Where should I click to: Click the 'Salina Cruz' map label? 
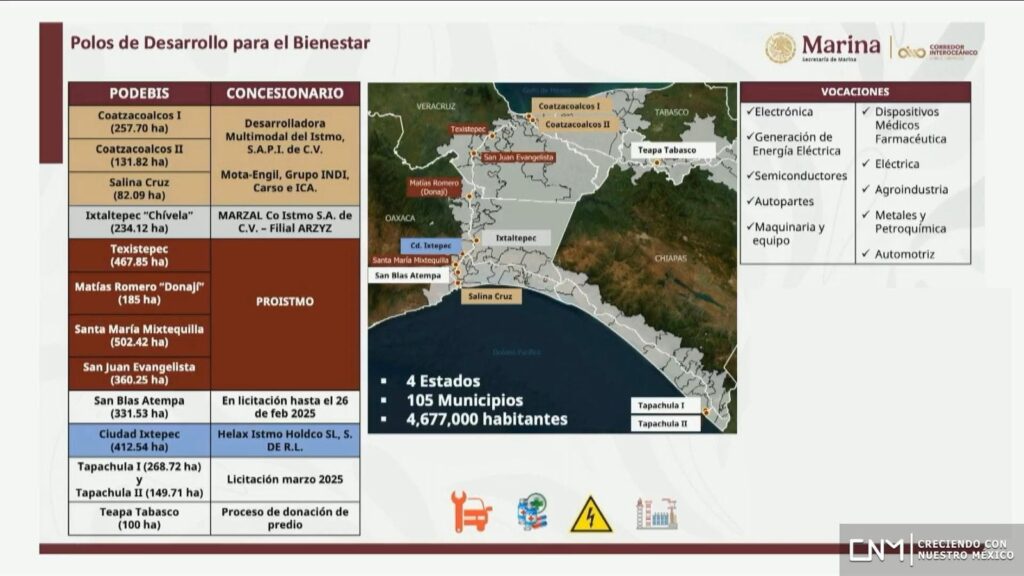pyautogui.click(x=490, y=296)
